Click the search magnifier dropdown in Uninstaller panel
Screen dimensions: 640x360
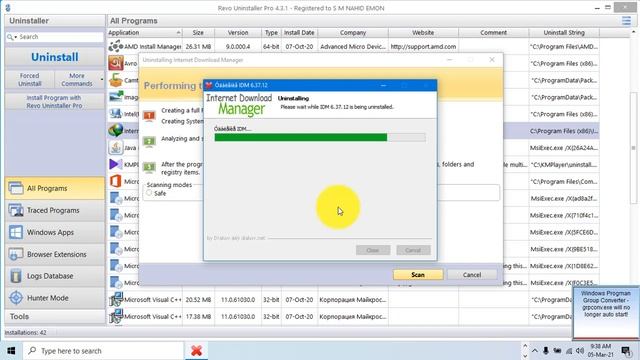click(12, 37)
